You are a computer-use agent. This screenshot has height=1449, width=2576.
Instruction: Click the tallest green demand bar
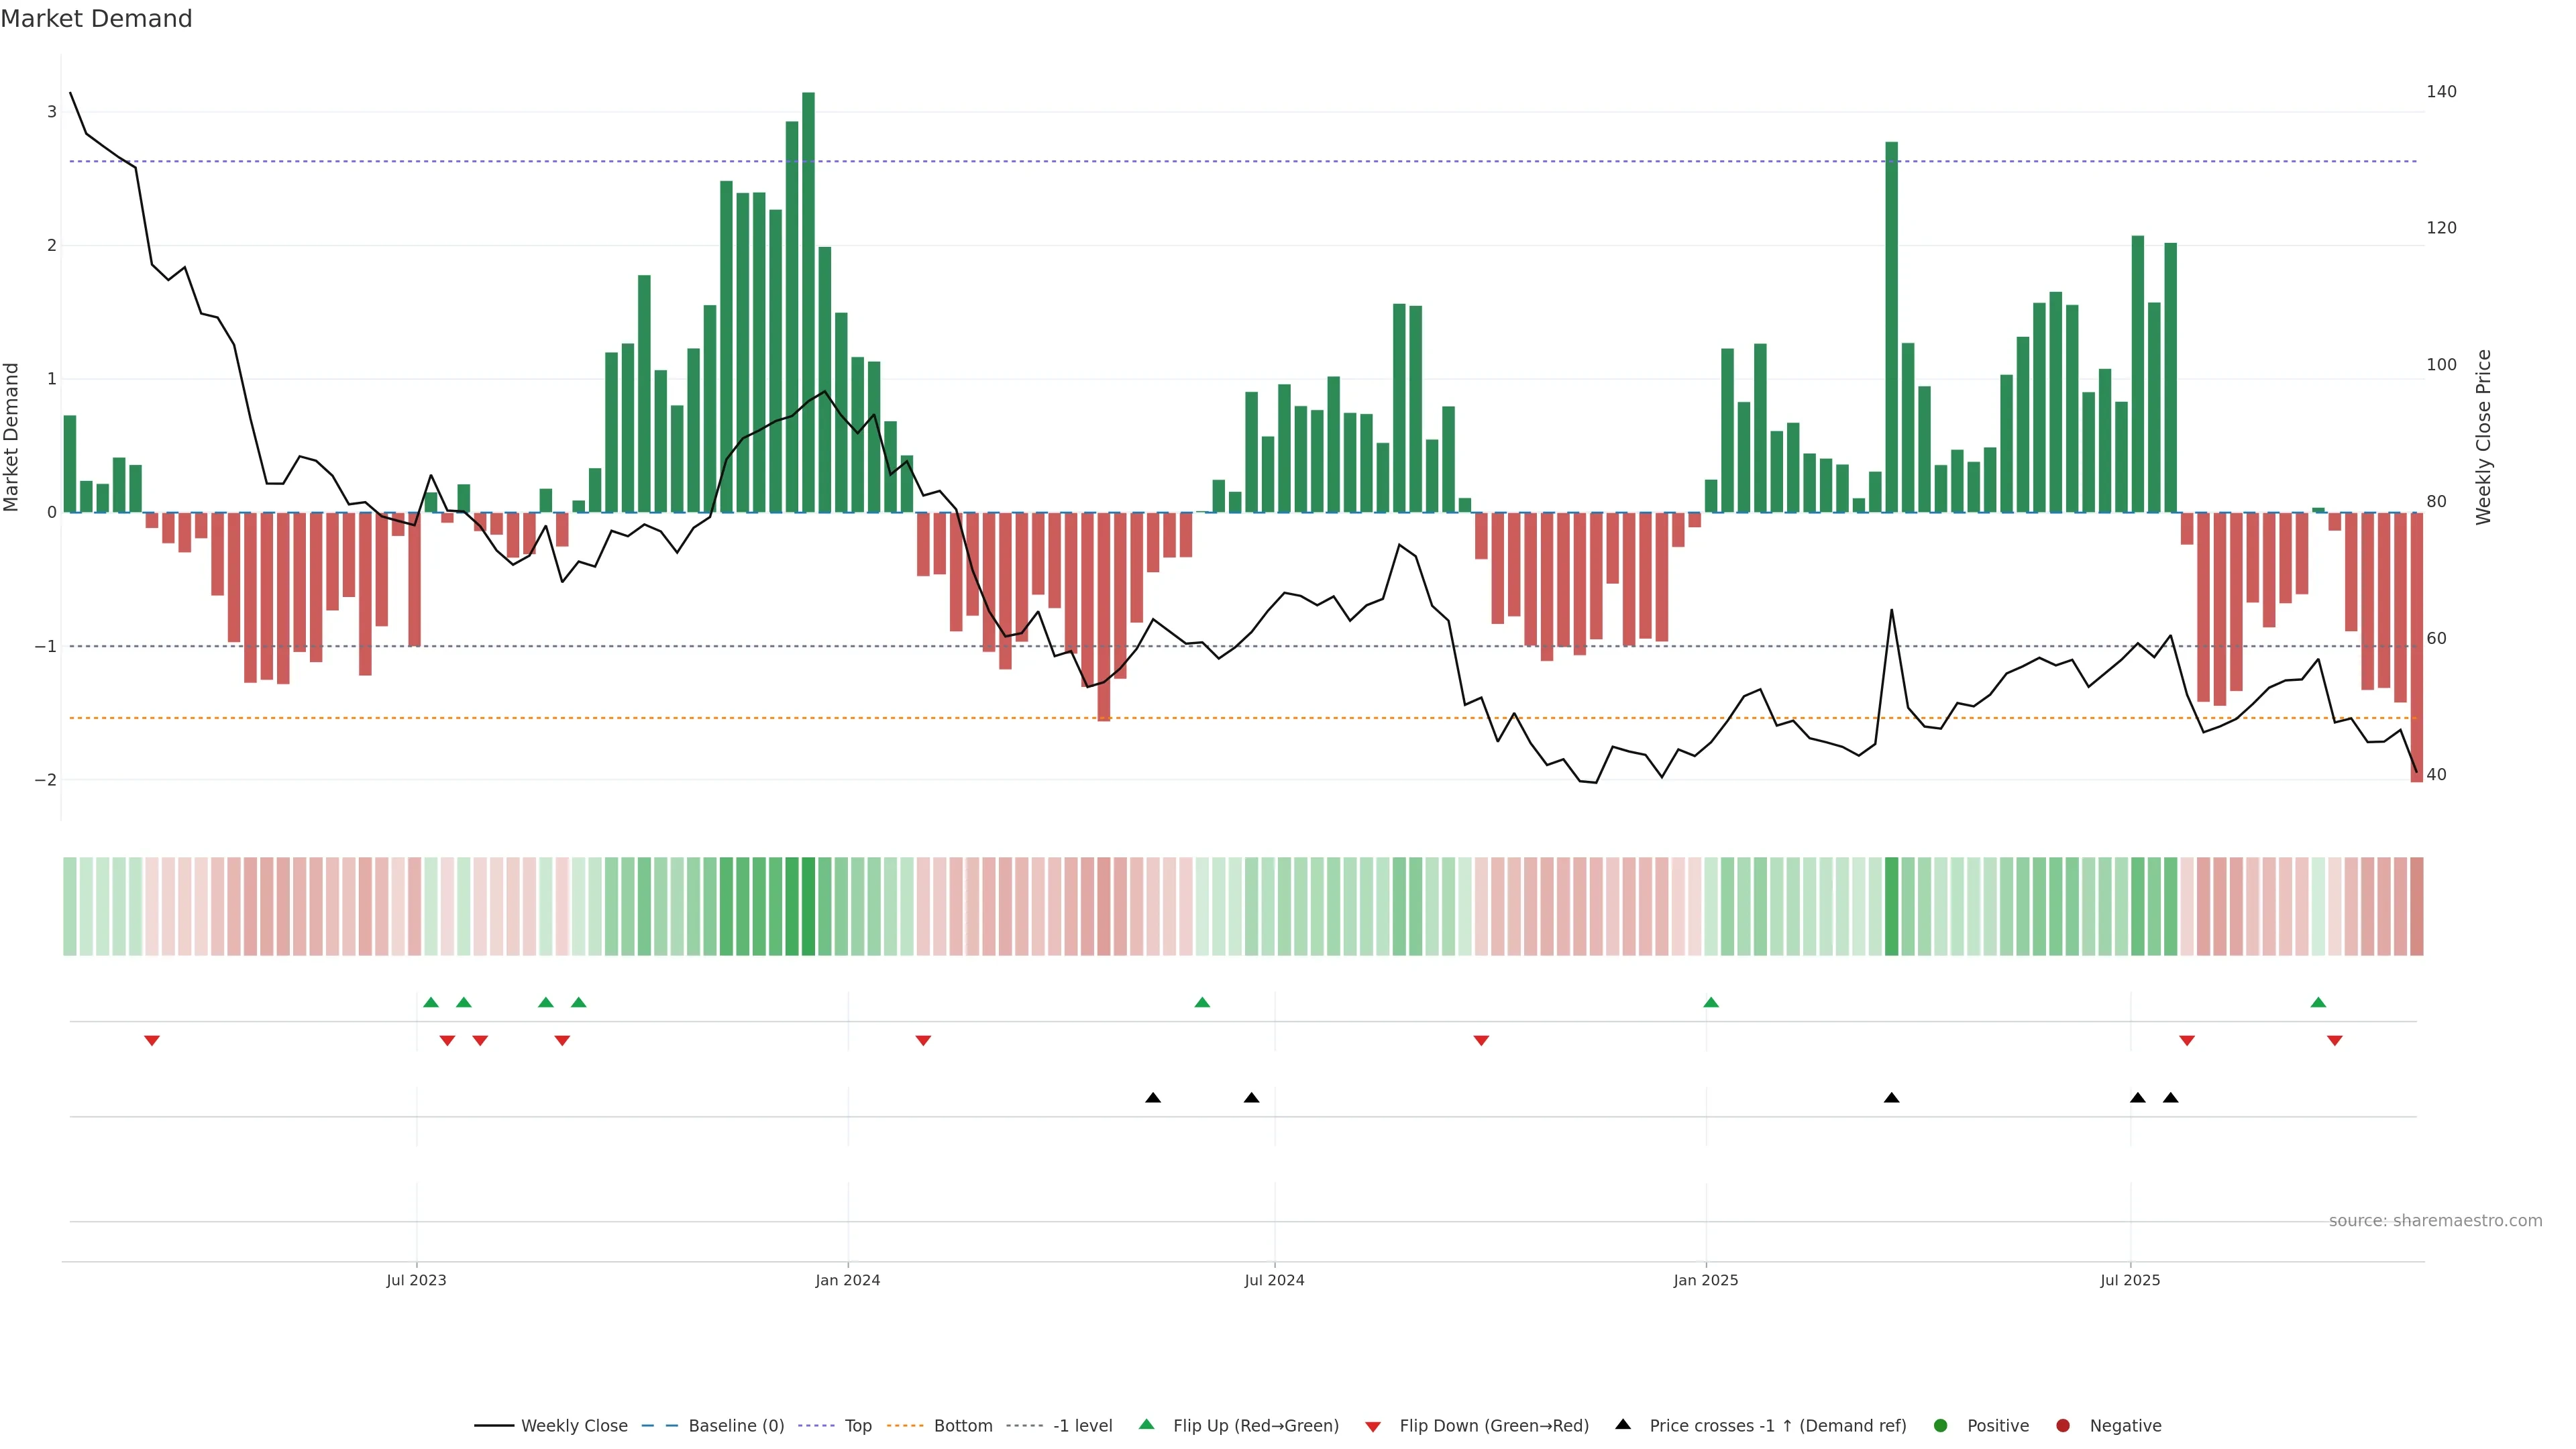[x=808, y=300]
